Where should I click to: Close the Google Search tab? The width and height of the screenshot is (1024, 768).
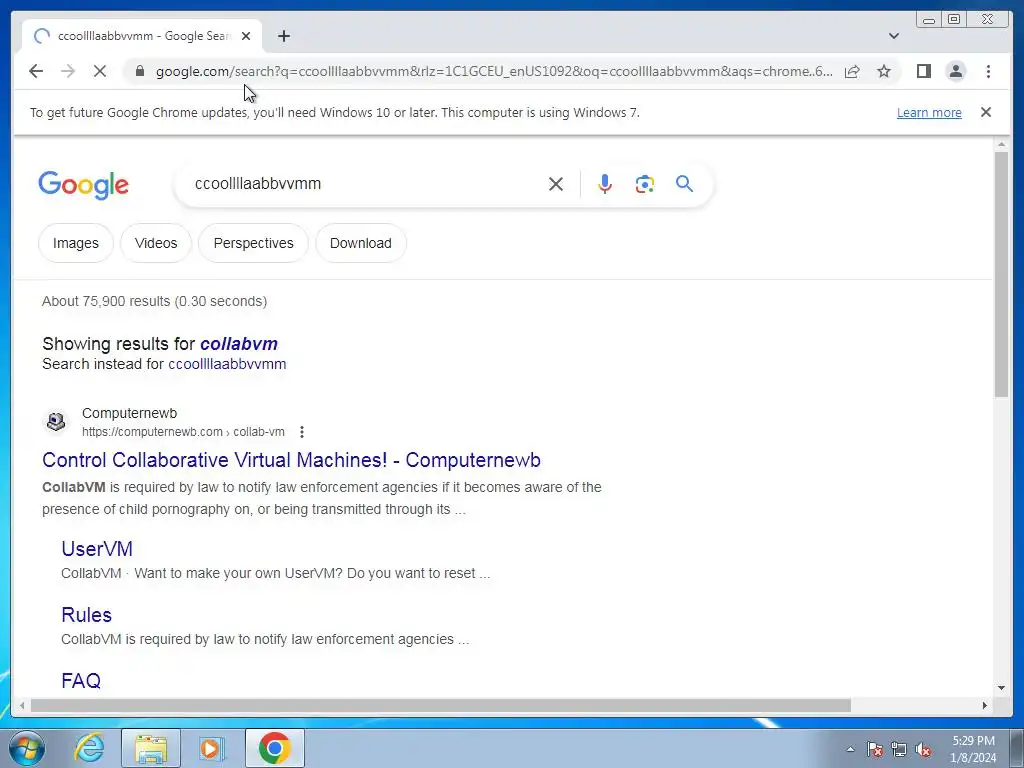(246, 36)
